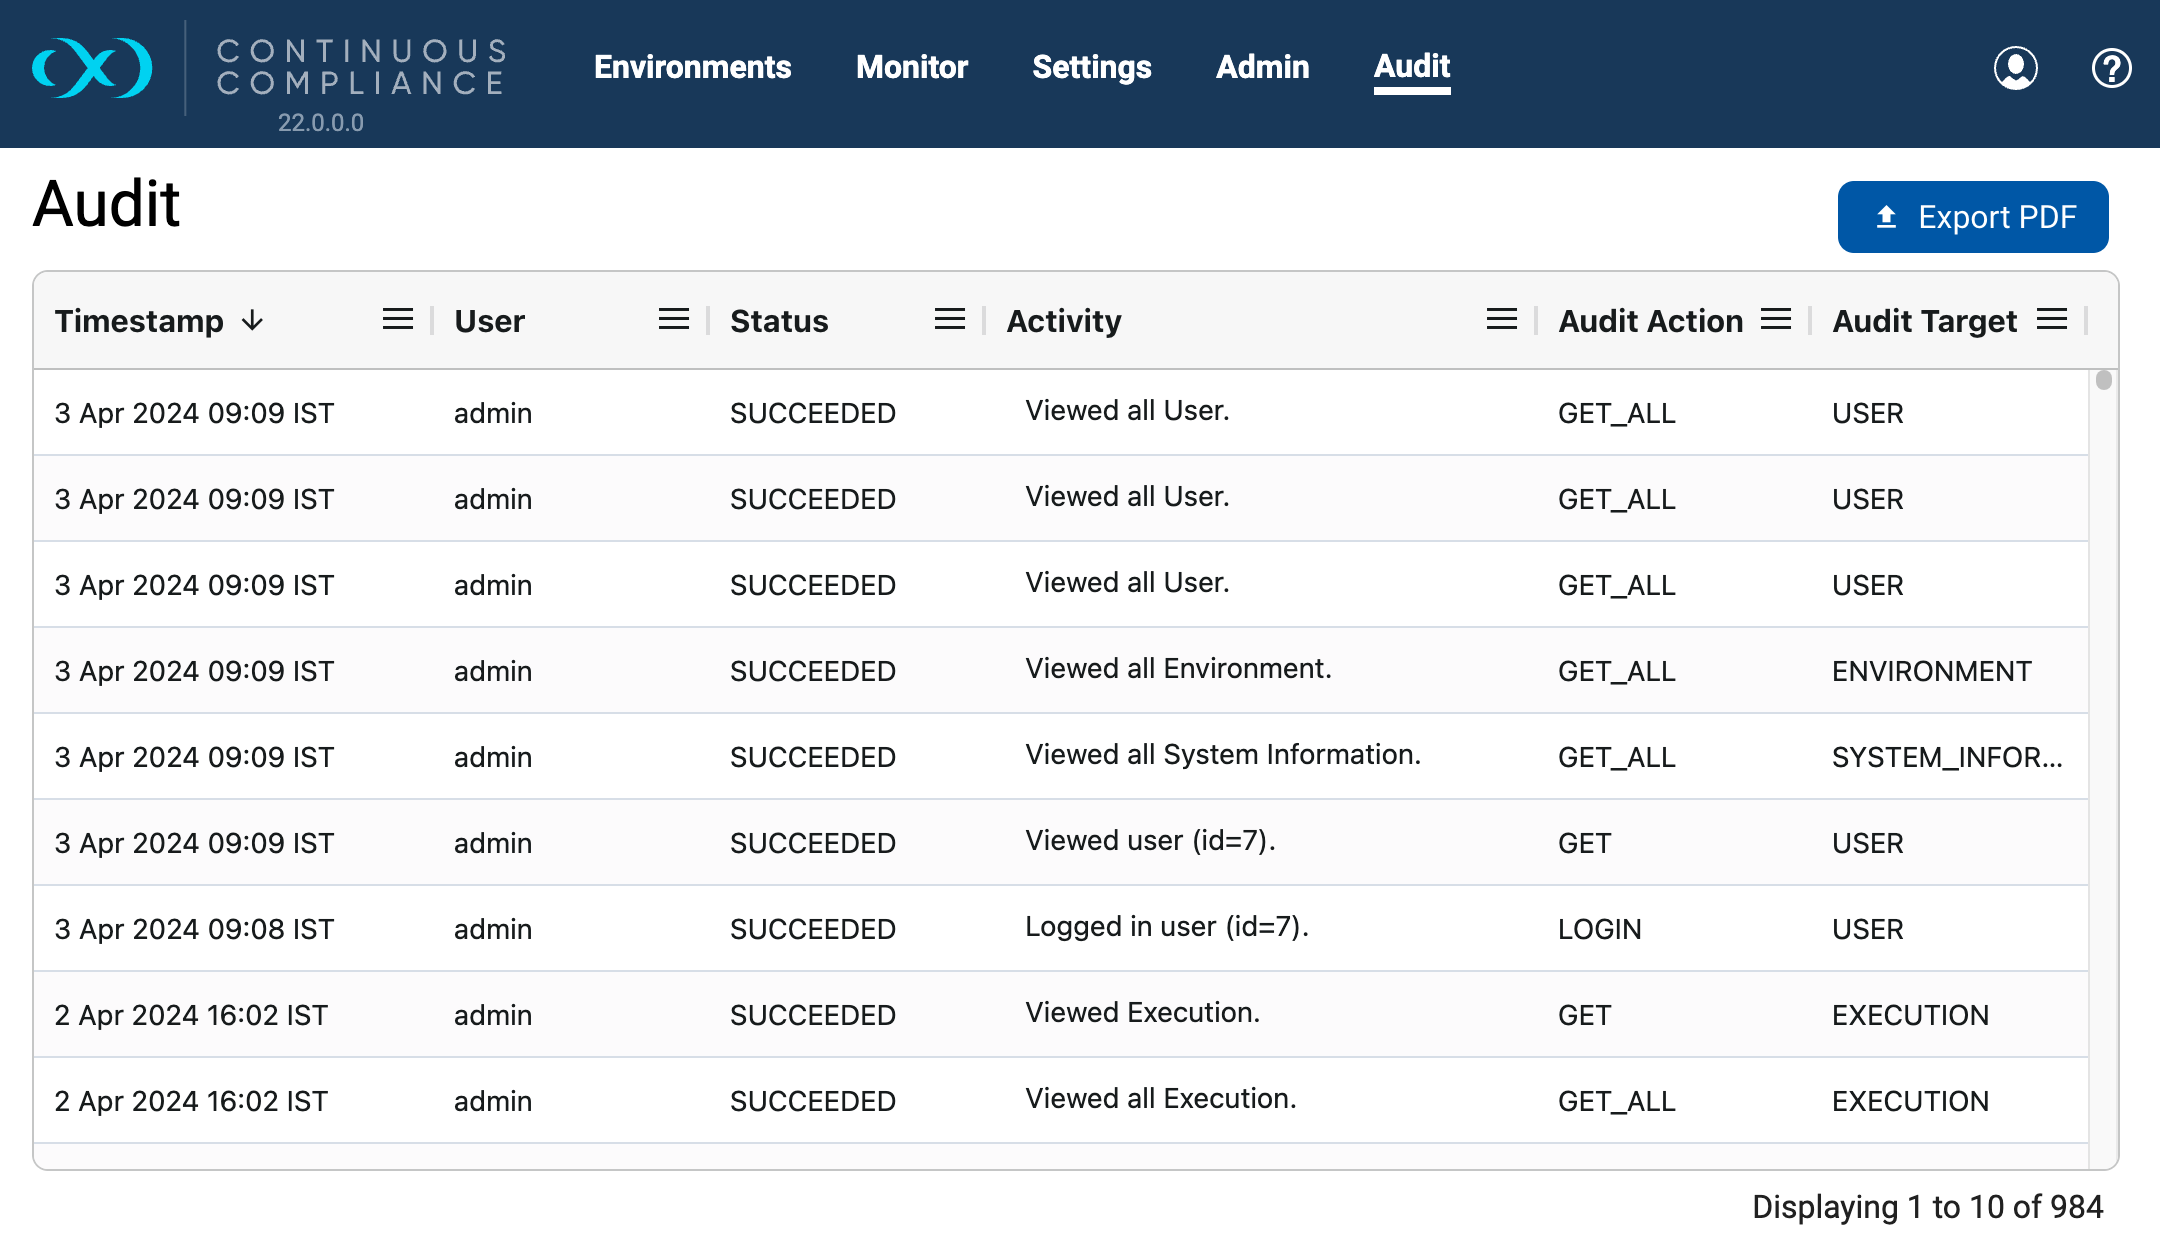This screenshot has width=2160, height=1244.
Task: Open the Settings navigation tab
Action: click(x=1091, y=67)
